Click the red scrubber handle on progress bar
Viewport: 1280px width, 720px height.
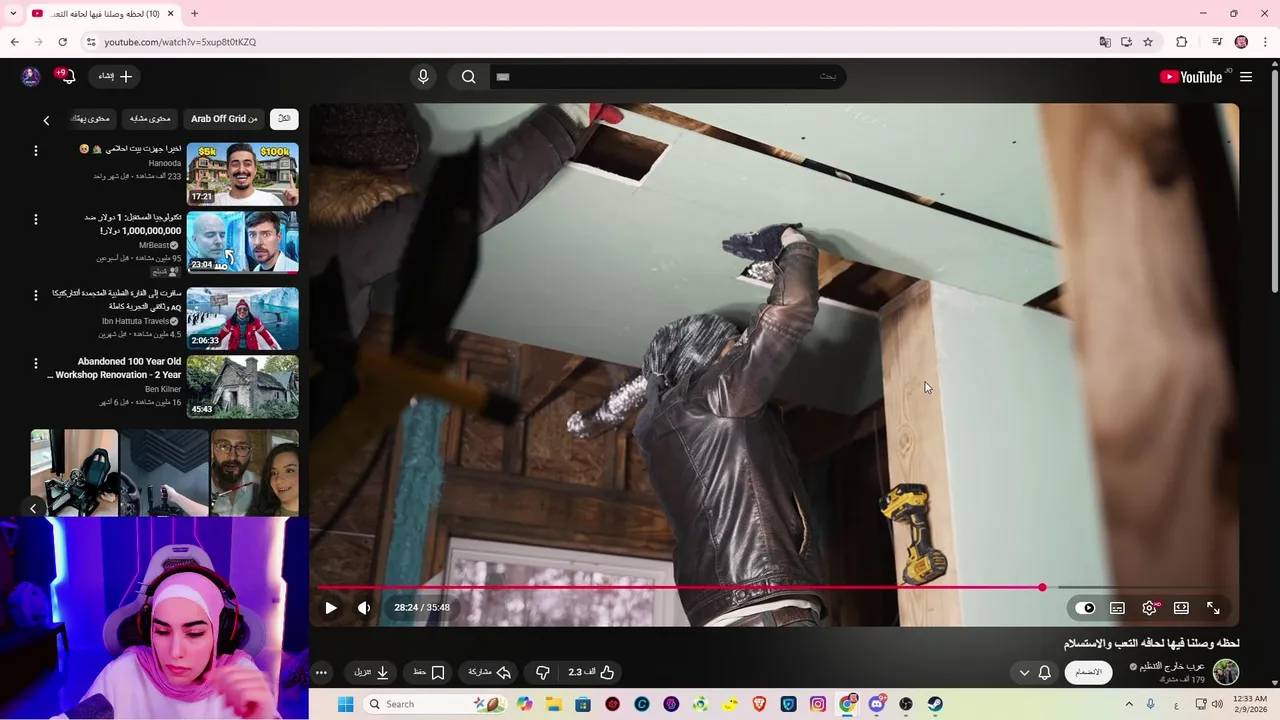1042,588
